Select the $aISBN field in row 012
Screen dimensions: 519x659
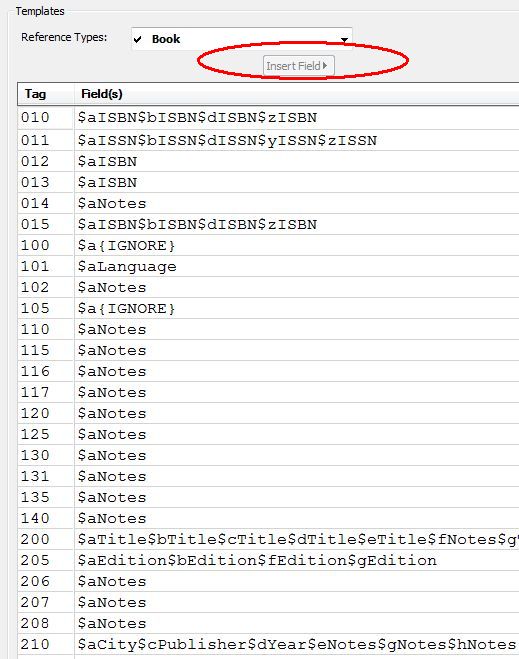point(107,161)
